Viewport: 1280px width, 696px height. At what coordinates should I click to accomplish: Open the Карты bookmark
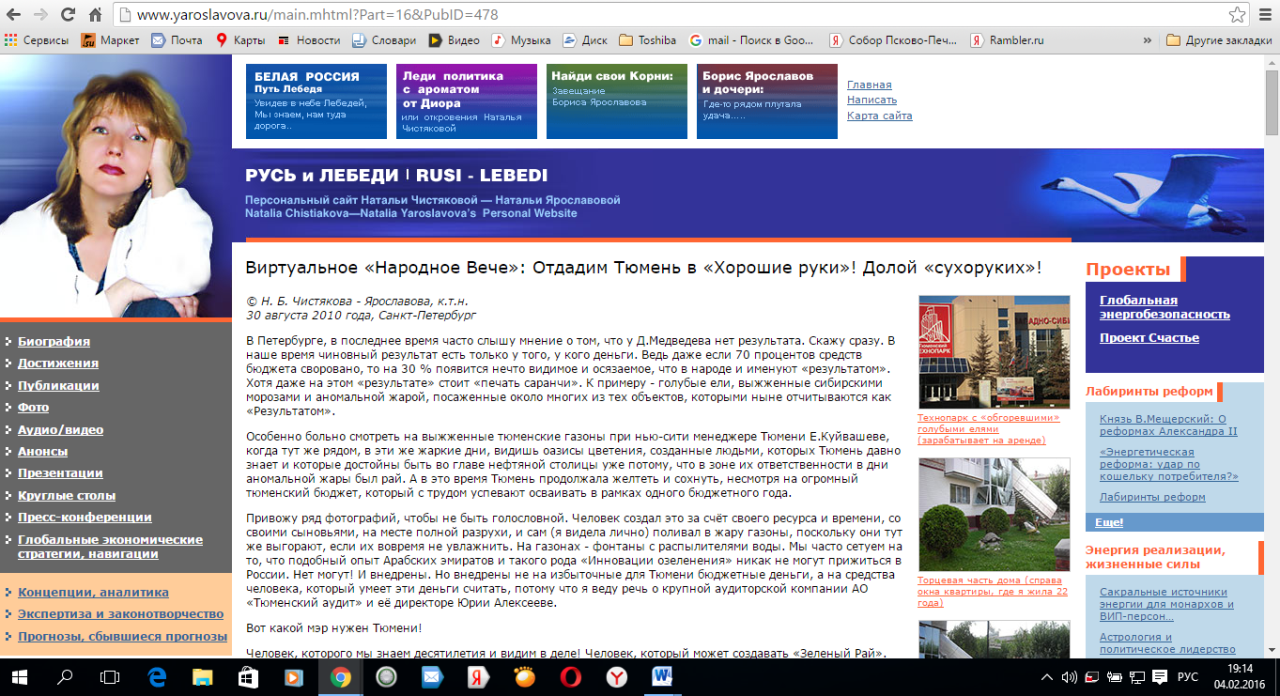[240, 41]
